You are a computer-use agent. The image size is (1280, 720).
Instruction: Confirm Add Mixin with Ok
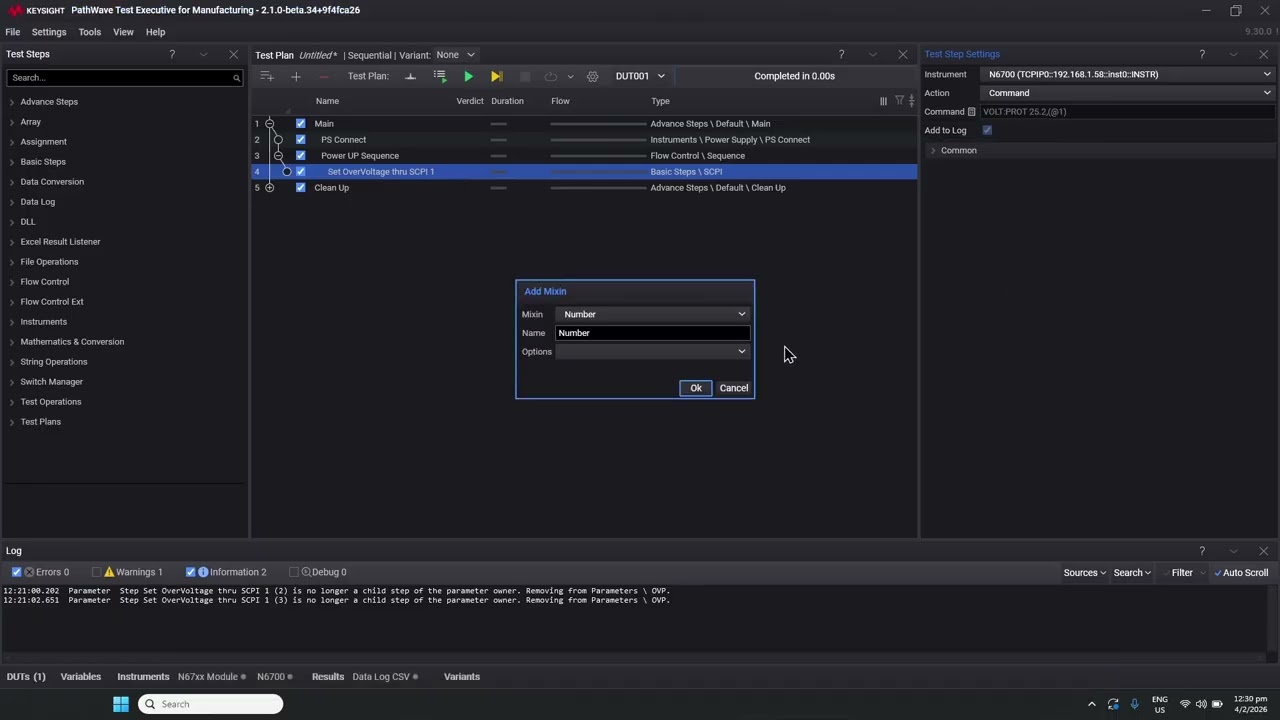696,388
